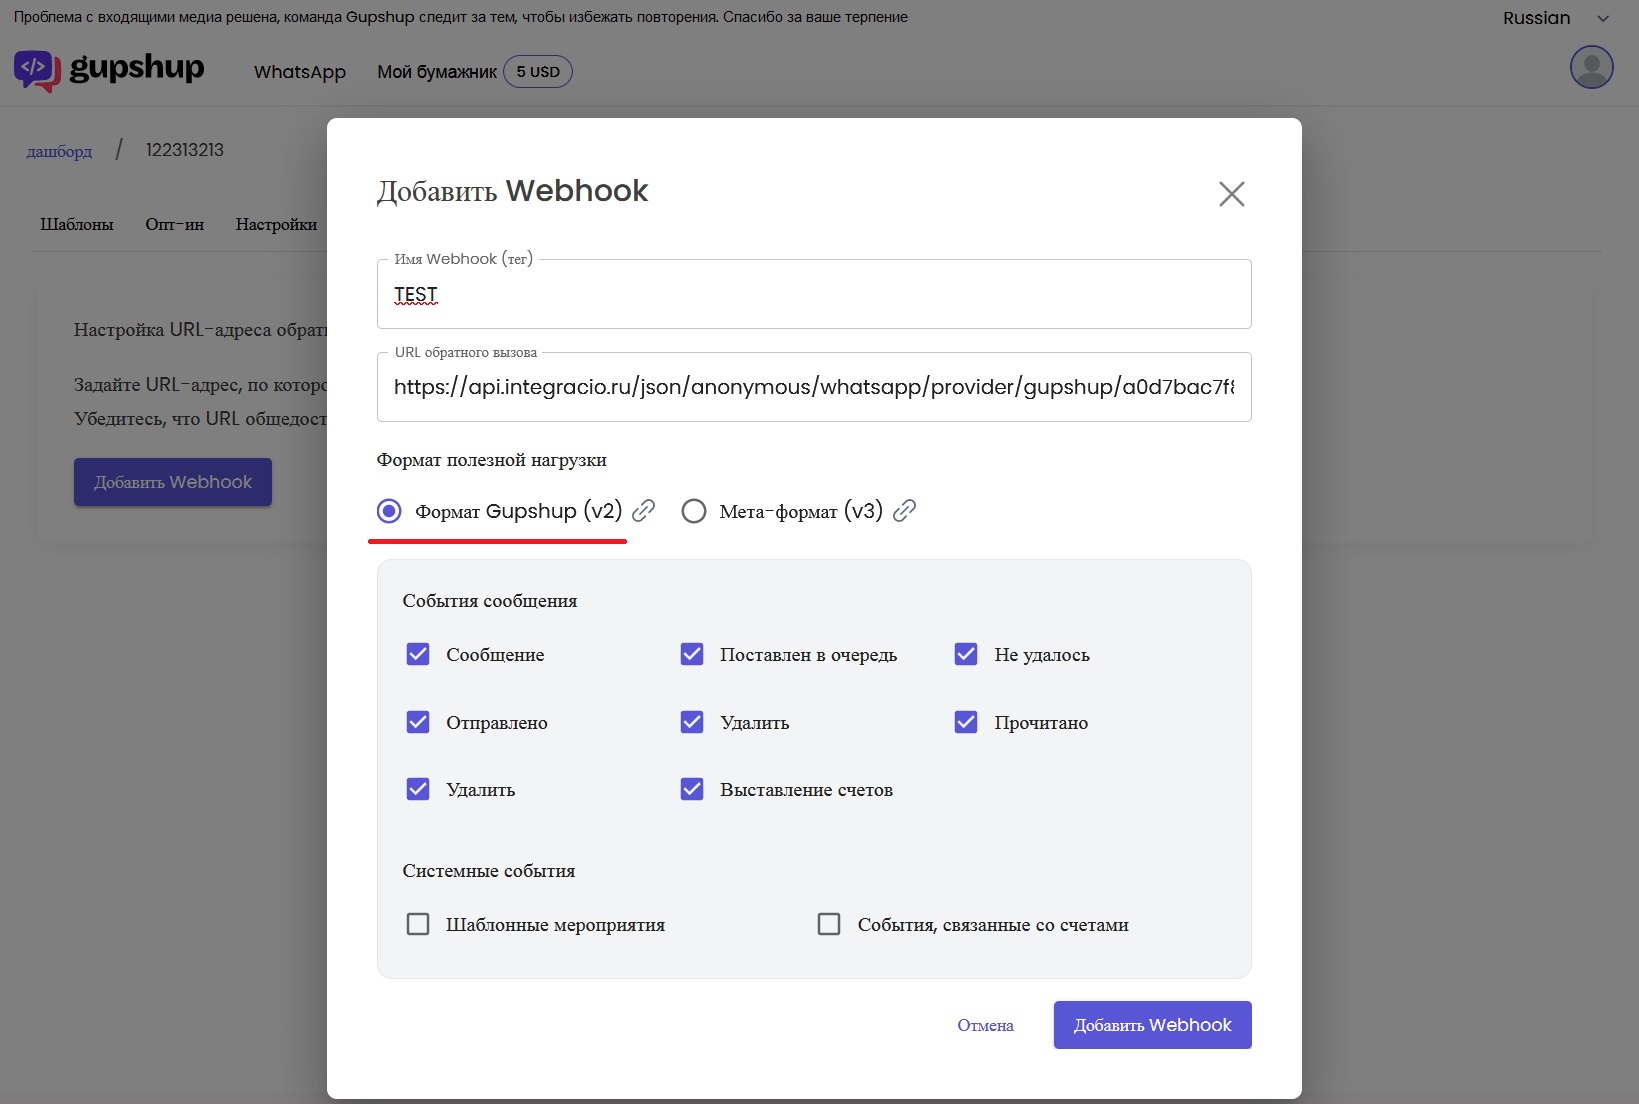
Task: Click the Добавить Webhook dialog title
Action: tap(512, 191)
